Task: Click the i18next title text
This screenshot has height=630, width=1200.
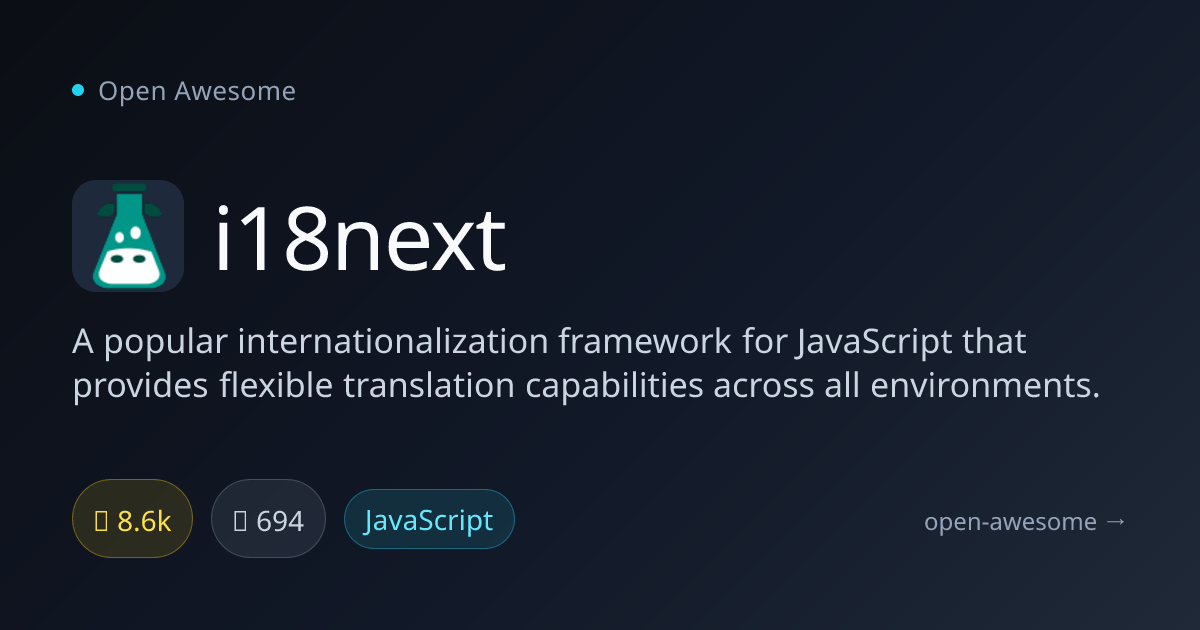Action: (x=360, y=239)
